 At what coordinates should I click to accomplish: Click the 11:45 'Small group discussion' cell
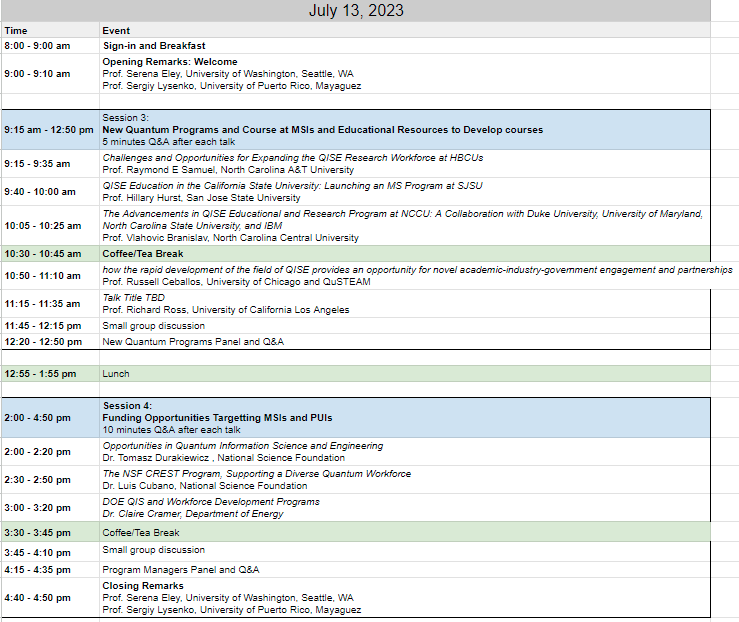[x=405, y=326]
